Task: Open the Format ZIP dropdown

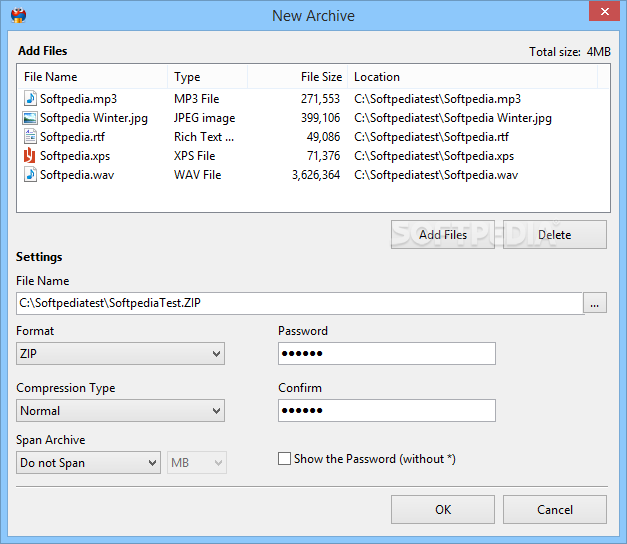Action: pos(120,354)
